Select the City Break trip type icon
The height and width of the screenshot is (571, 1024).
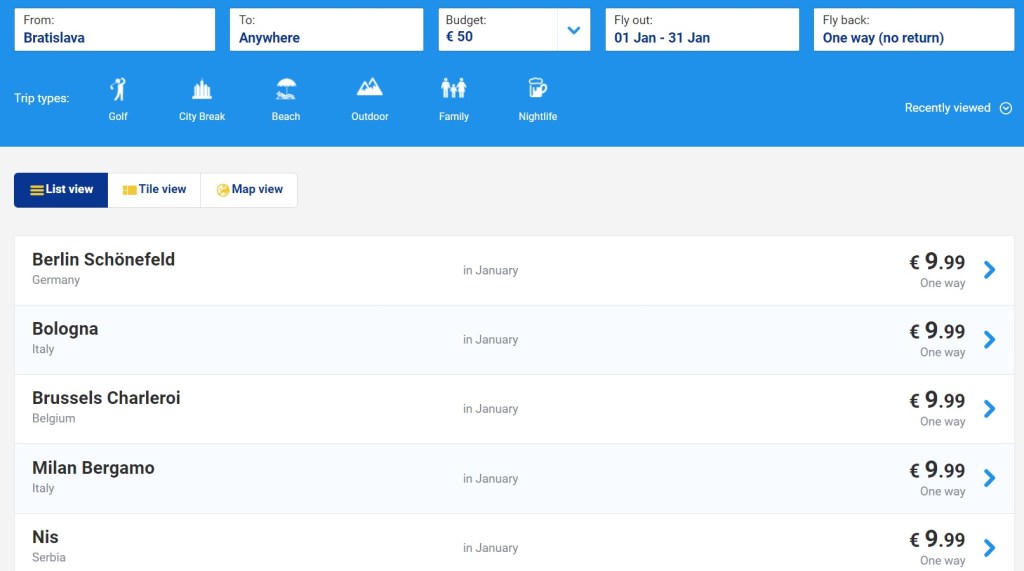[x=202, y=89]
